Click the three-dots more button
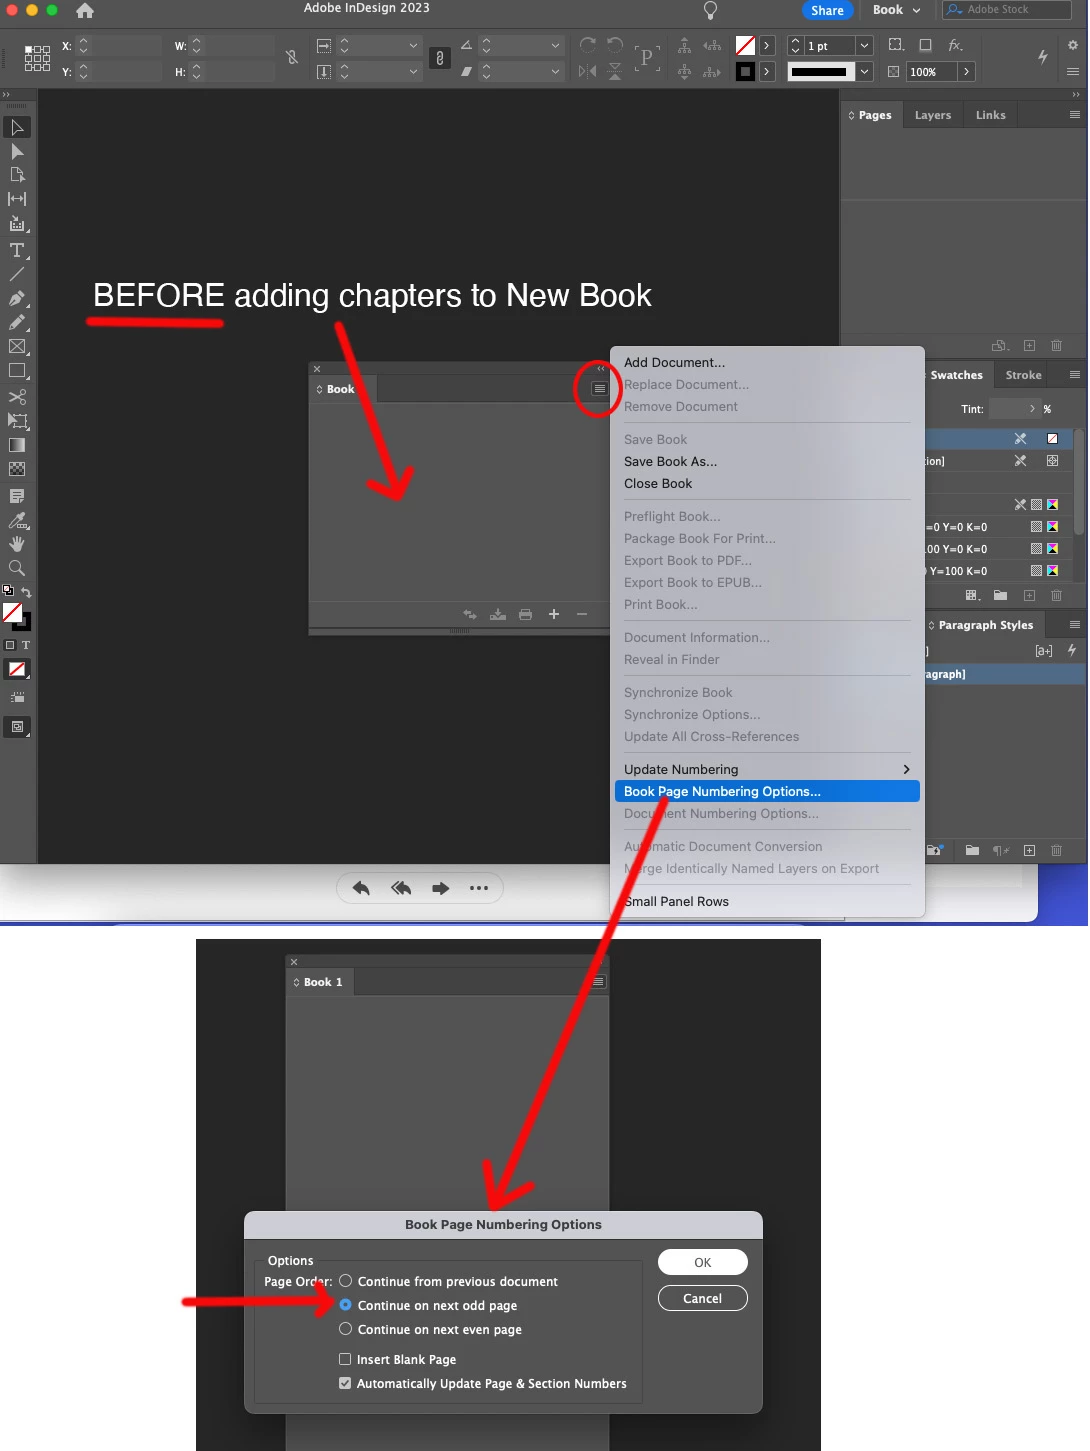Image resolution: width=1090 pixels, height=1451 pixels. click(479, 888)
